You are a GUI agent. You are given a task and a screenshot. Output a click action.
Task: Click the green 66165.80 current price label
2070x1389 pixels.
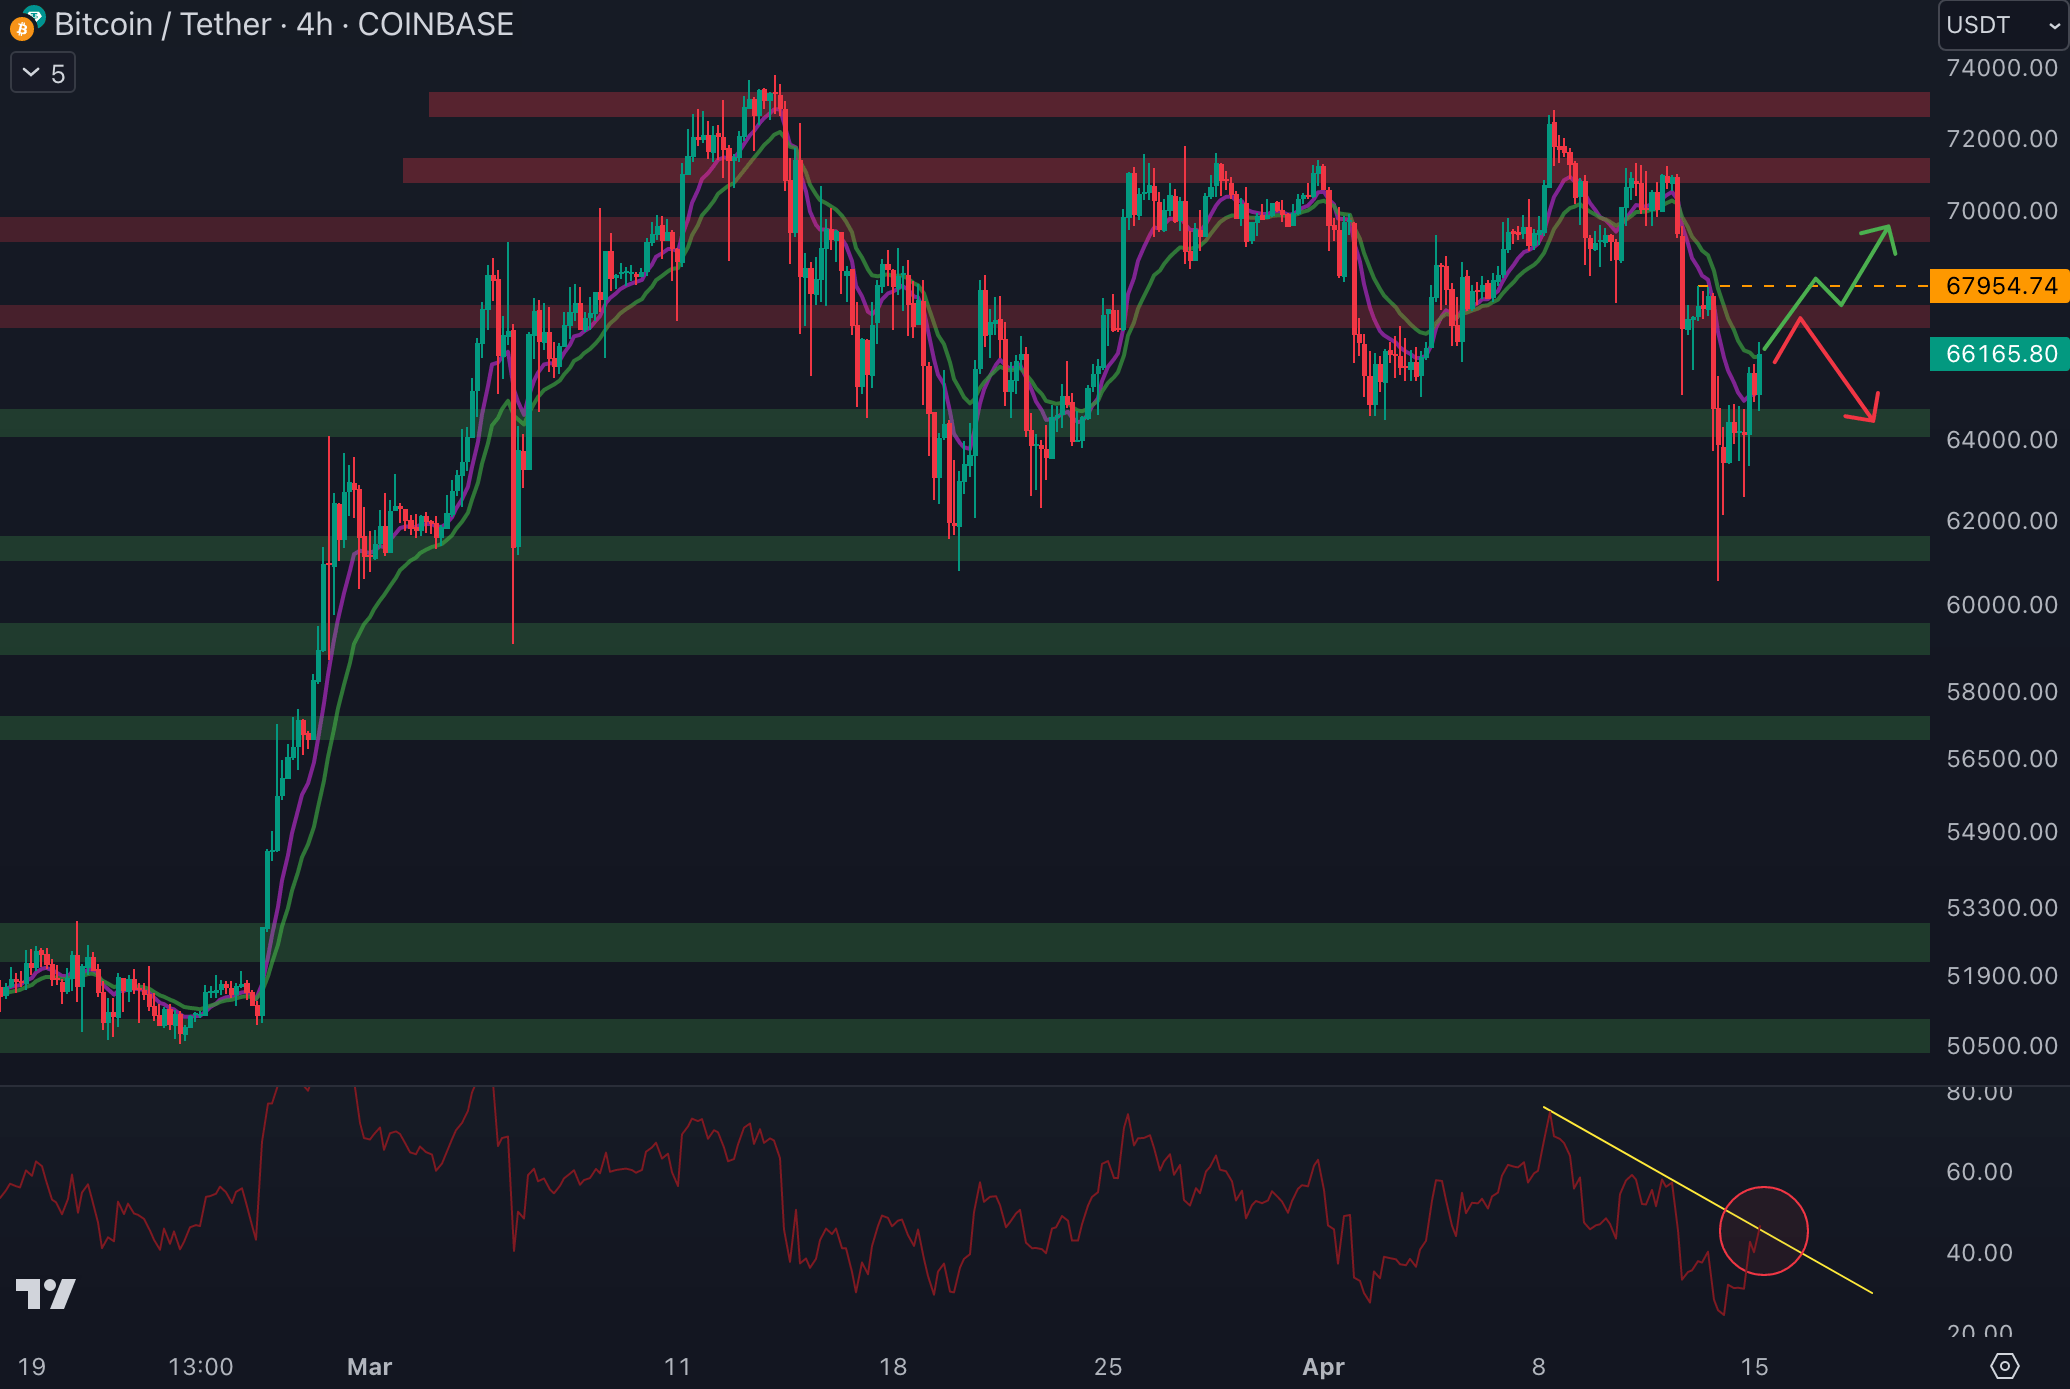[1999, 354]
